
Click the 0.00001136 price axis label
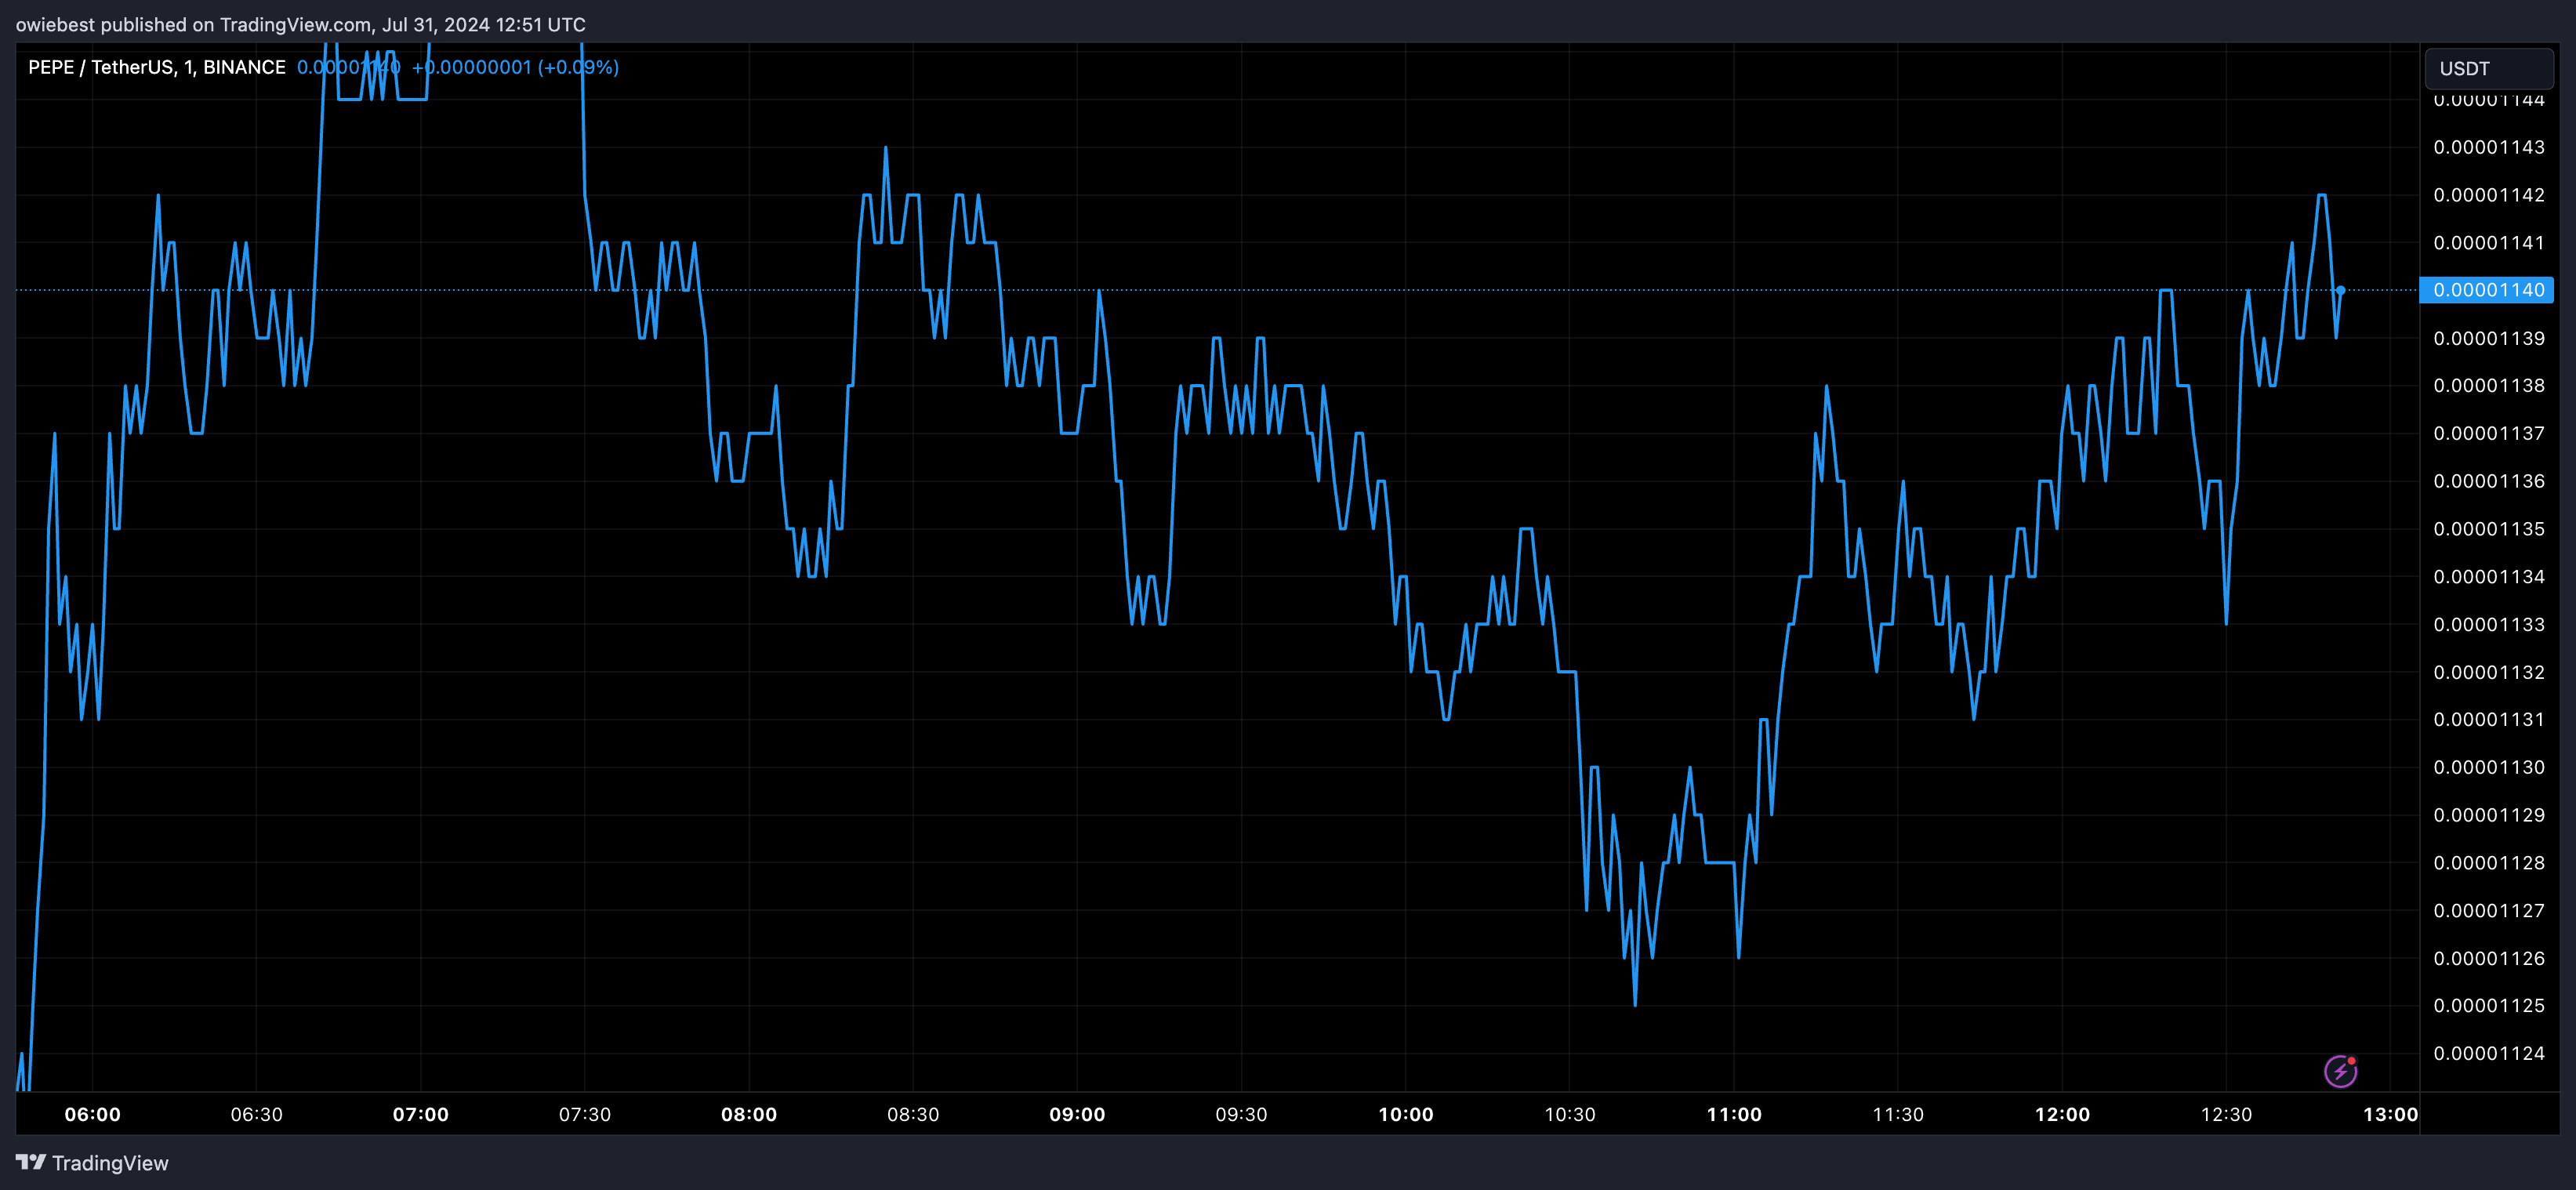pos(2489,481)
